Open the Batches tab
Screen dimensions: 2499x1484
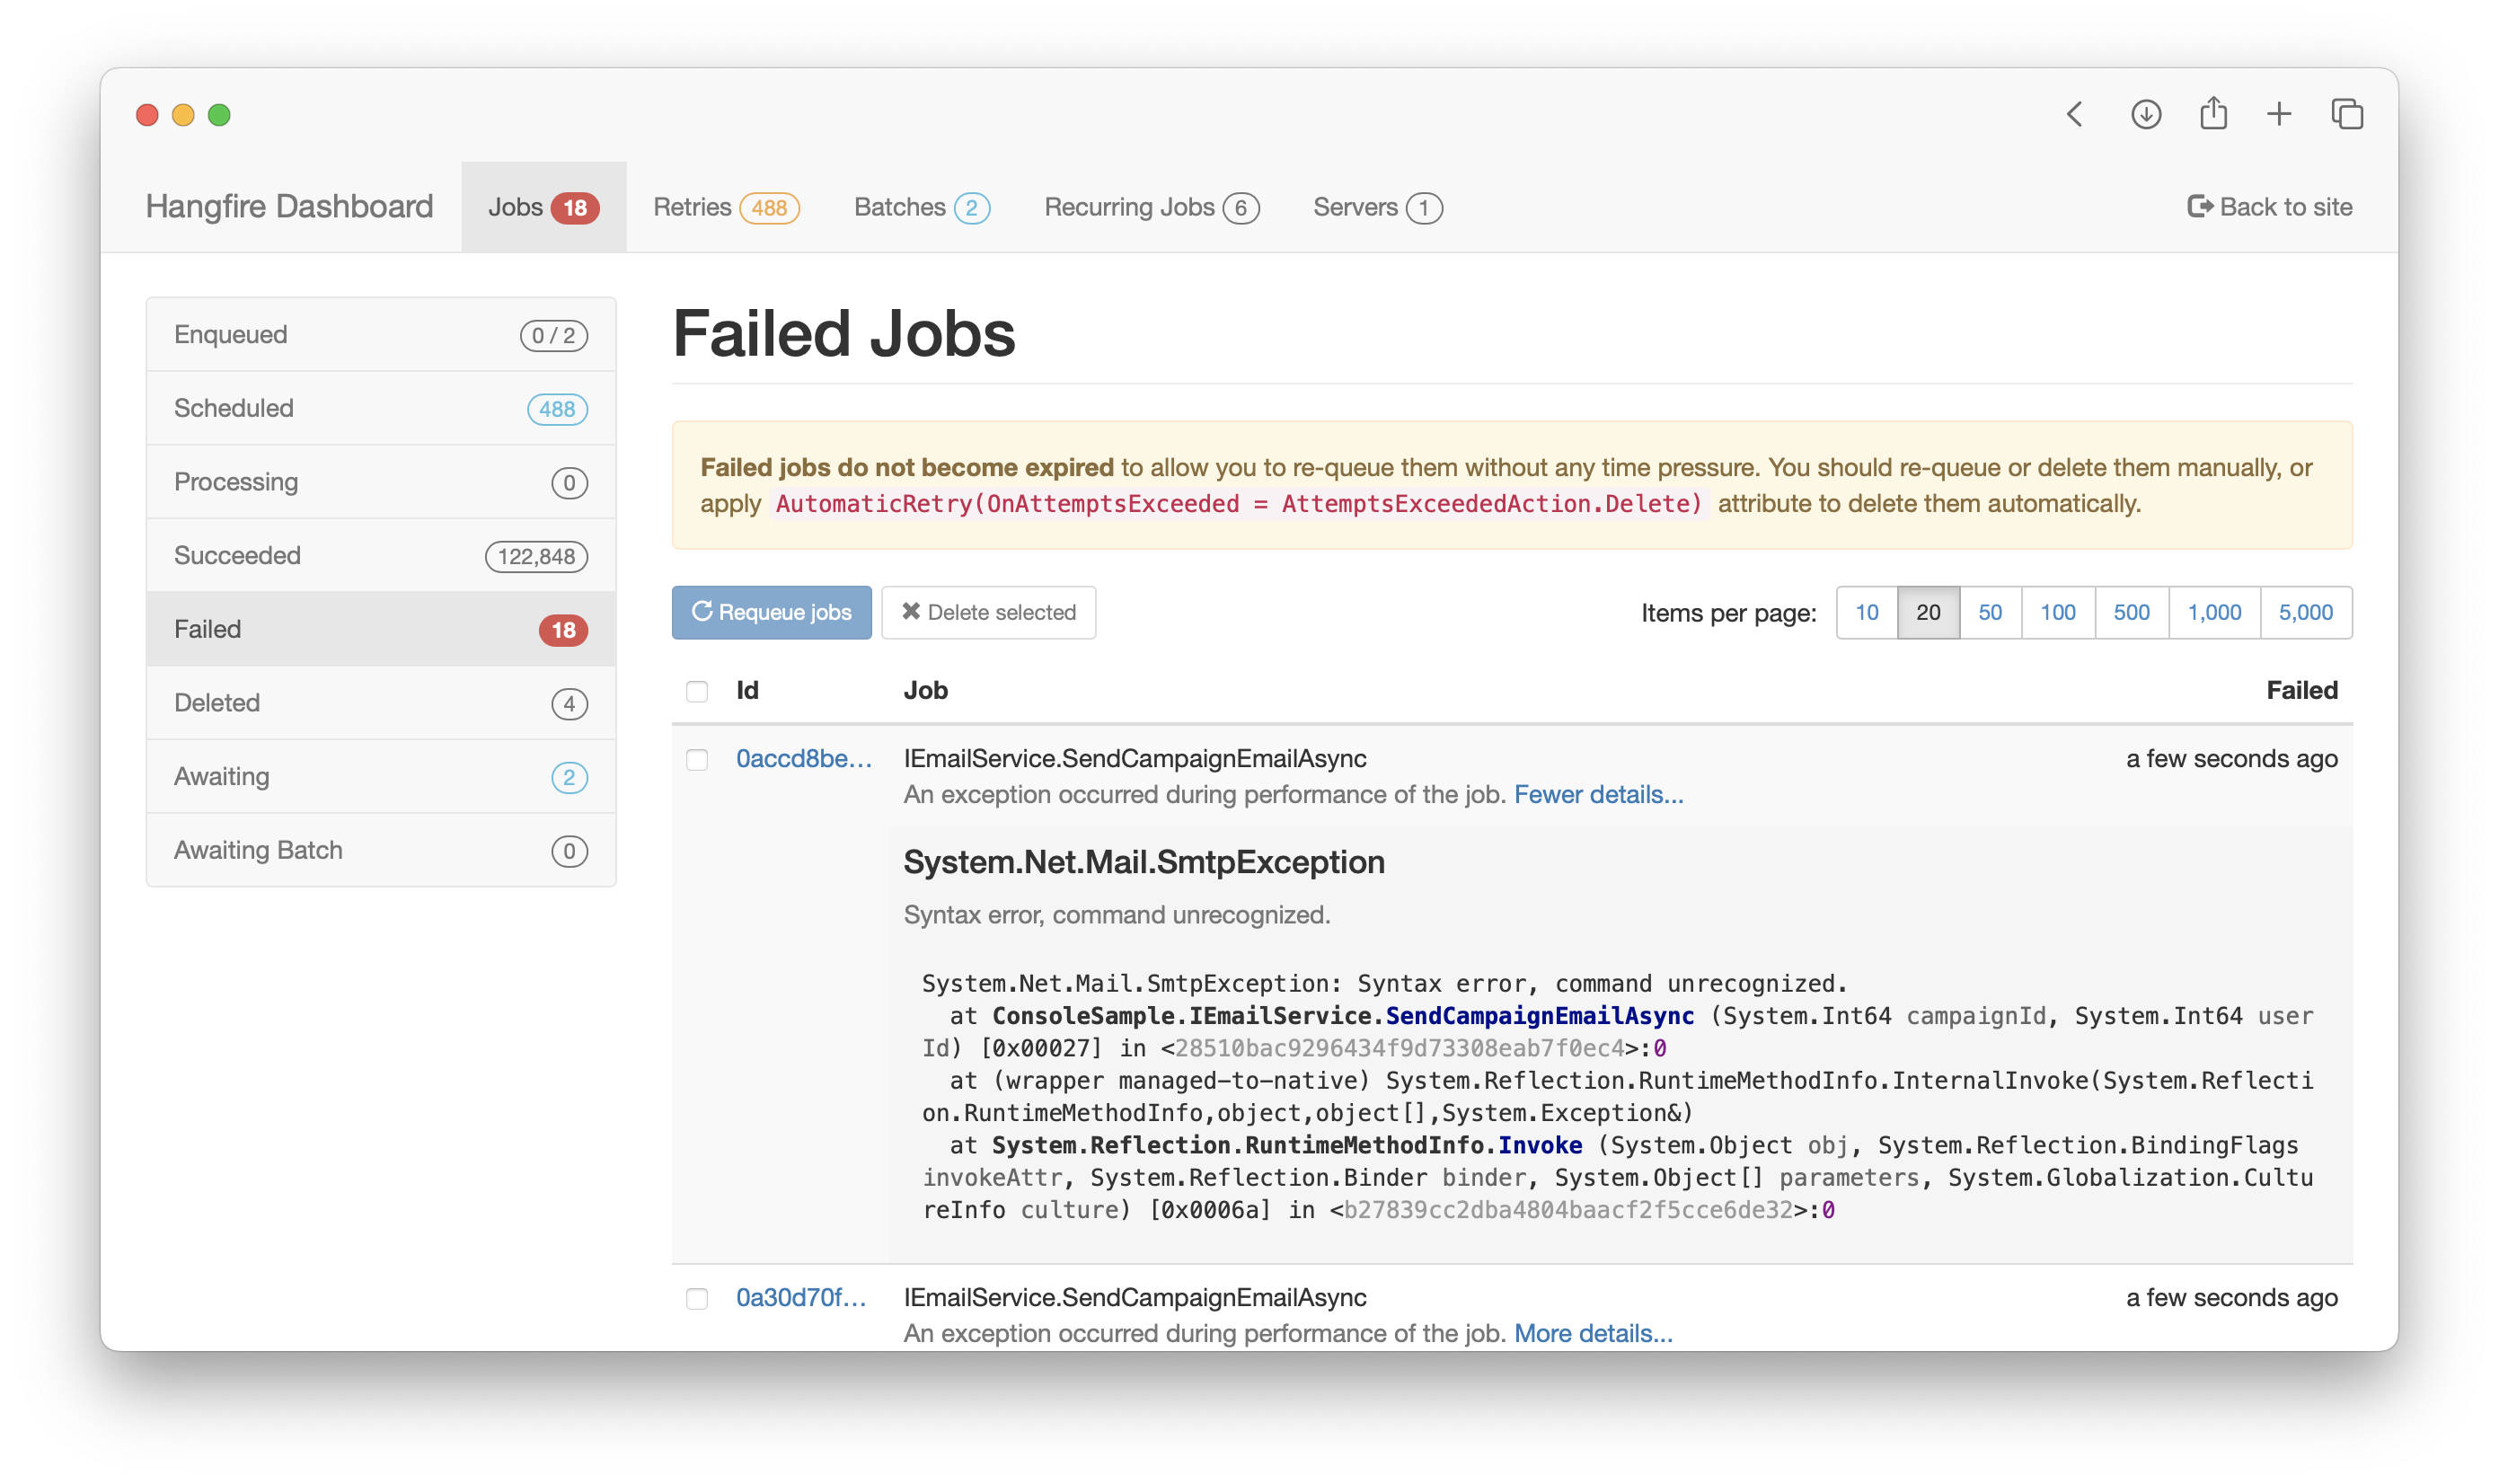coord(921,207)
